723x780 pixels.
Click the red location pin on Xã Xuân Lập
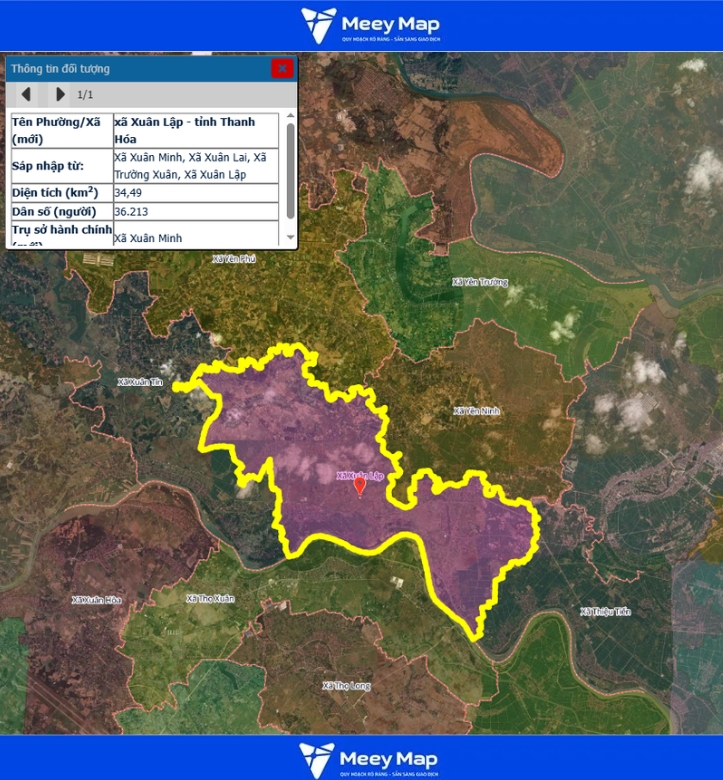(x=360, y=486)
